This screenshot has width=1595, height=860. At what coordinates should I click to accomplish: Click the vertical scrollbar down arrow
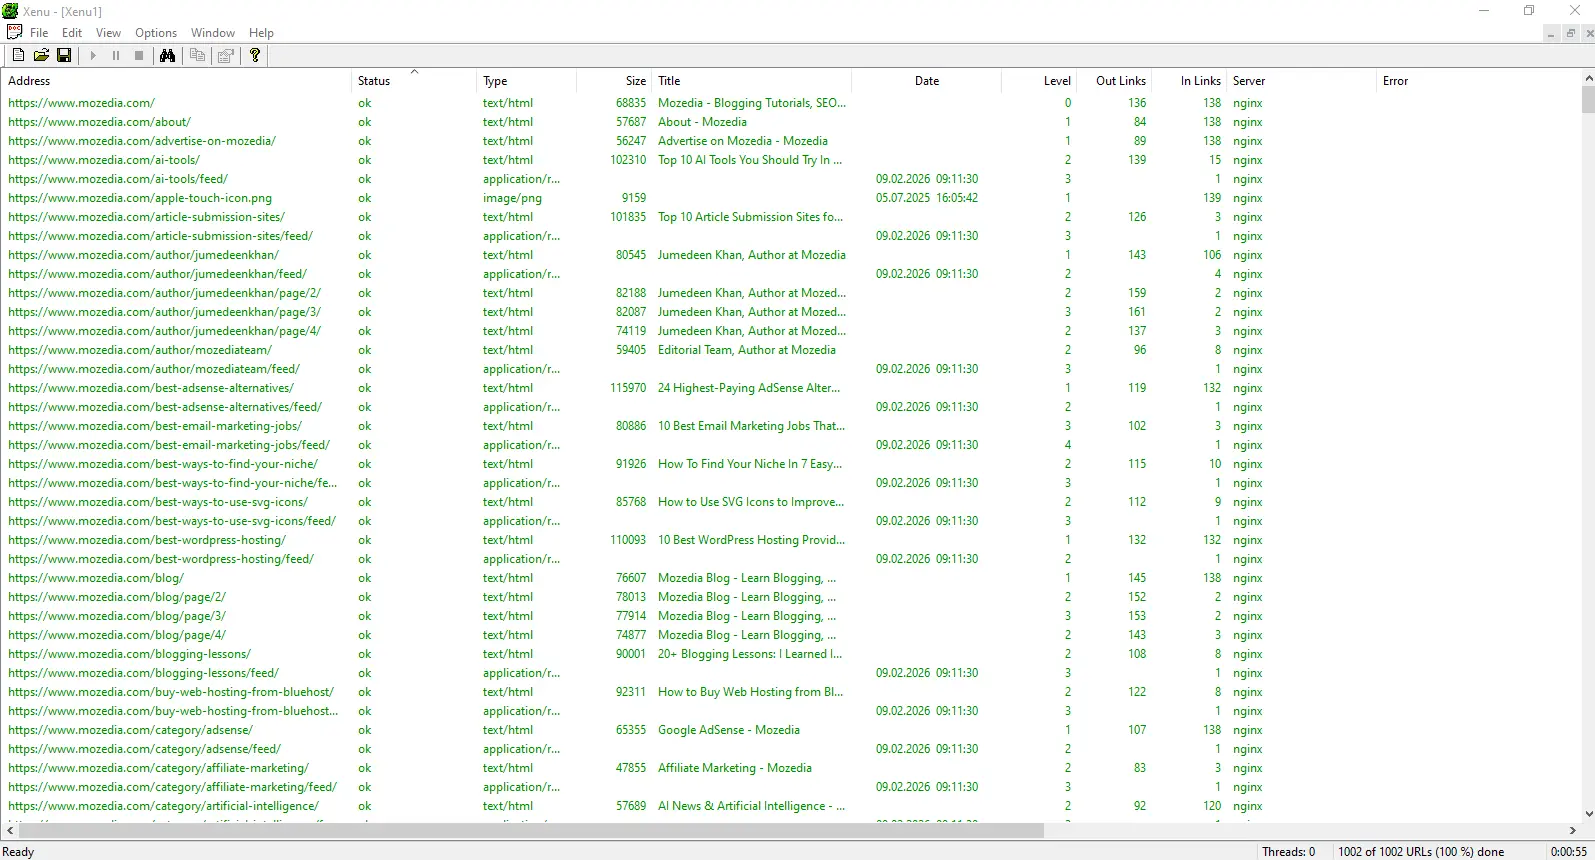pyautogui.click(x=1587, y=814)
